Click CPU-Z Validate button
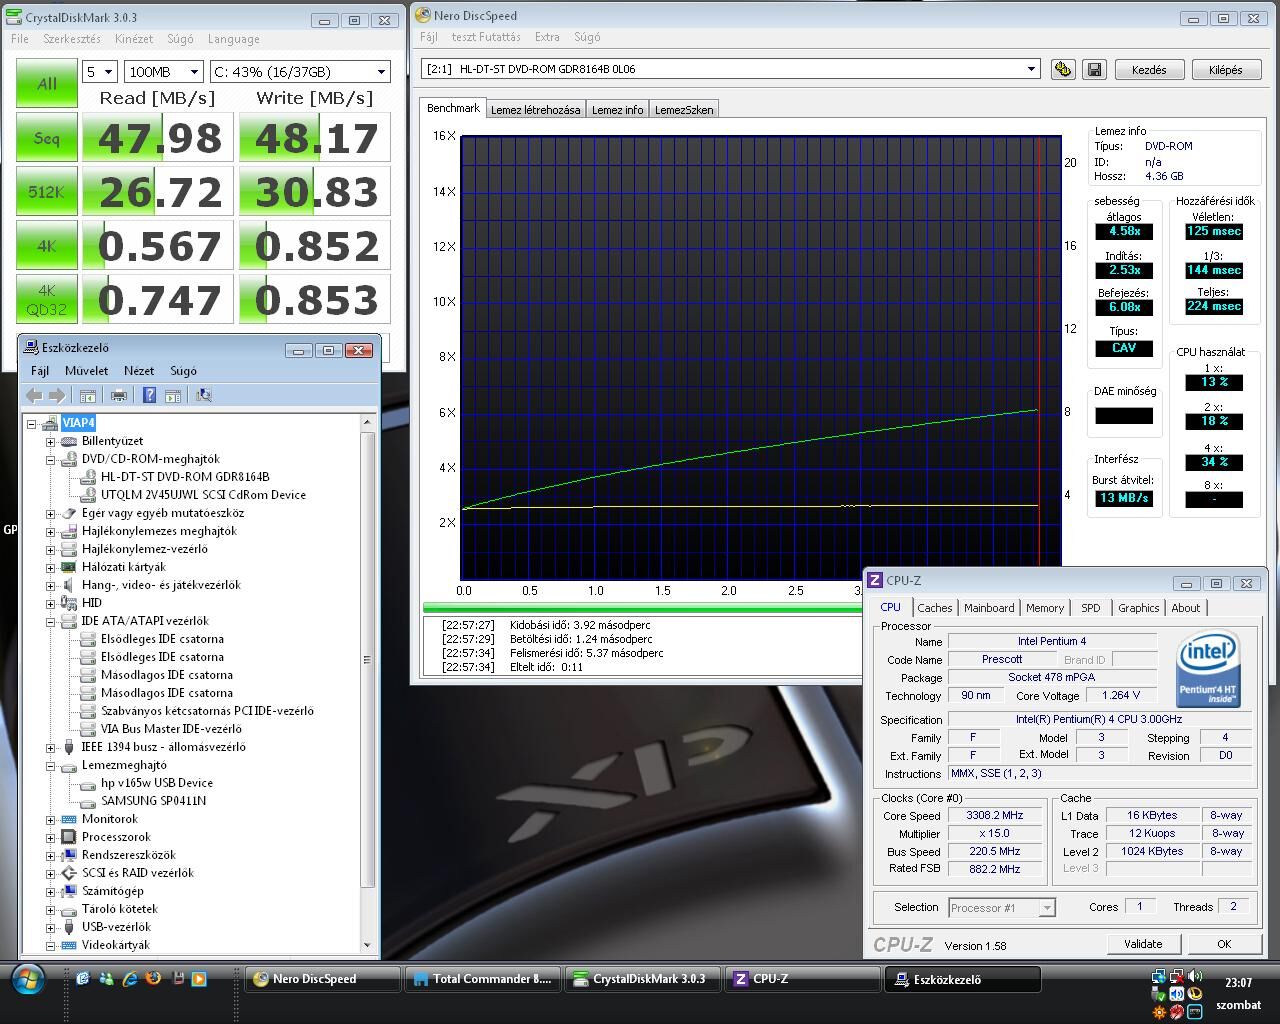 [x=1143, y=944]
